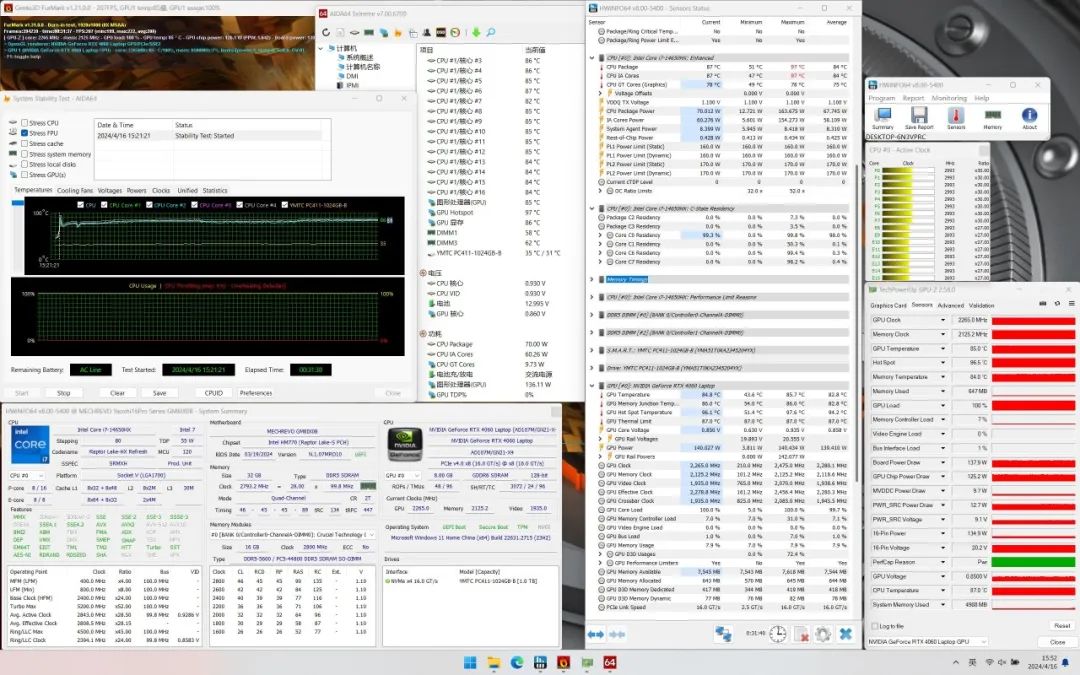Viewport: 1080px width, 675px height.
Task: Click the user silhouette icon in AIDA64 toolbar
Action: [x=426, y=32]
